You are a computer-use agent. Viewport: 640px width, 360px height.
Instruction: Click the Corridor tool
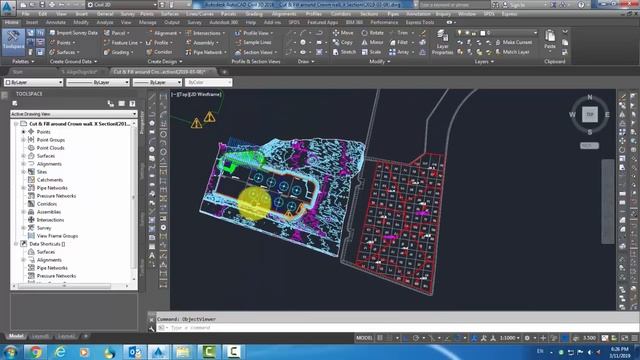159,52
